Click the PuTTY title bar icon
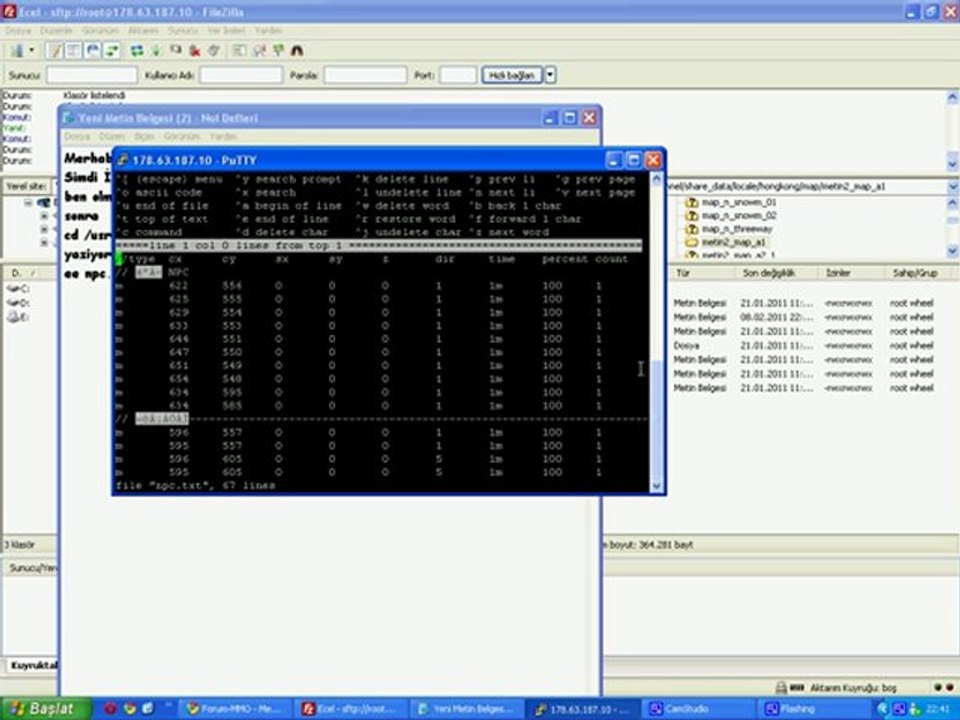This screenshot has width=960, height=720. click(x=122, y=160)
